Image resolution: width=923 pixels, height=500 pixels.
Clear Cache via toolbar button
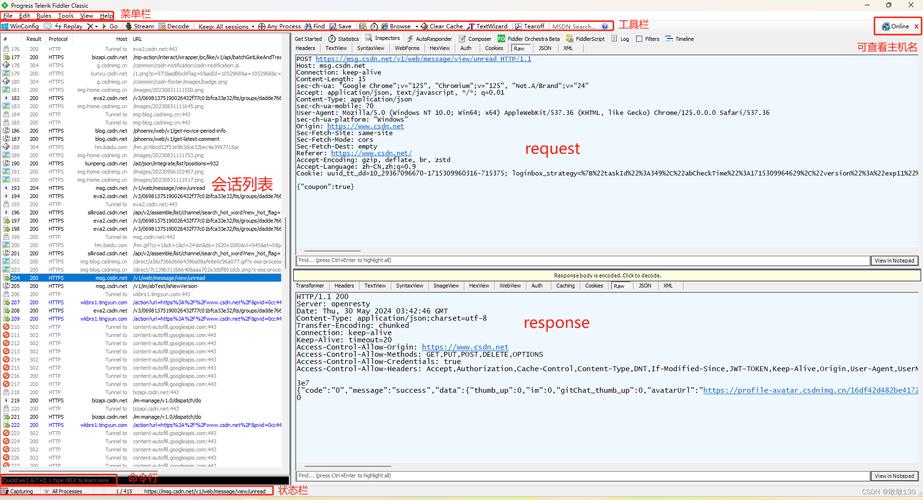442,27
